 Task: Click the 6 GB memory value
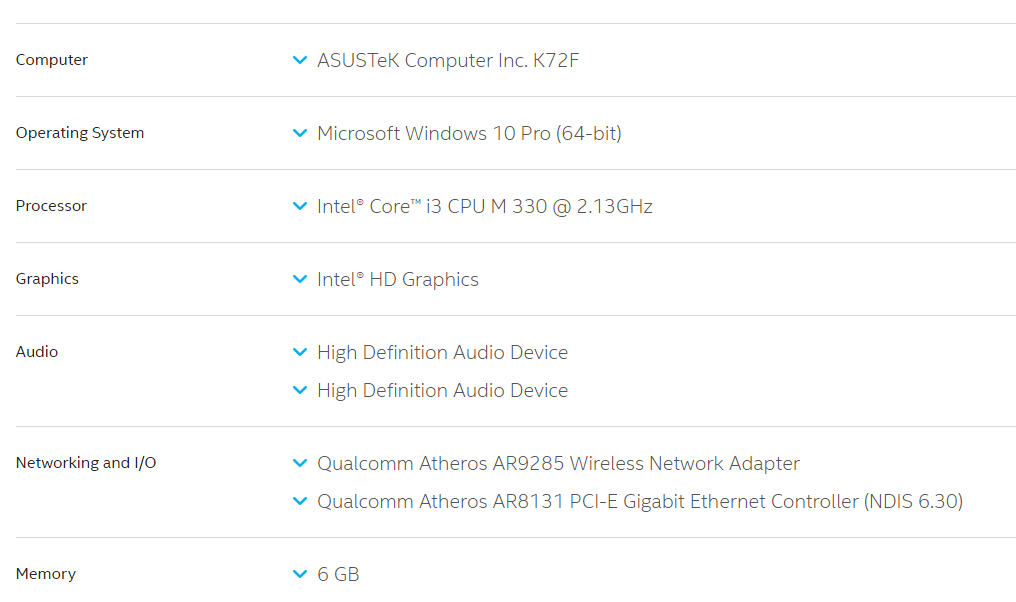338,574
